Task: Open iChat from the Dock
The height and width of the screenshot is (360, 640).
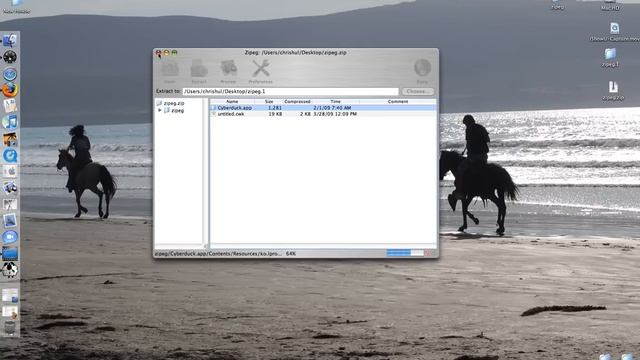Action: pos(10,237)
